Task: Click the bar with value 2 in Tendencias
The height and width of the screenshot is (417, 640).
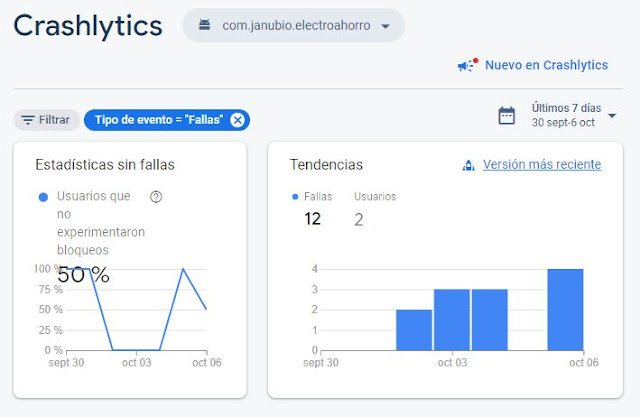Action: click(x=414, y=330)
